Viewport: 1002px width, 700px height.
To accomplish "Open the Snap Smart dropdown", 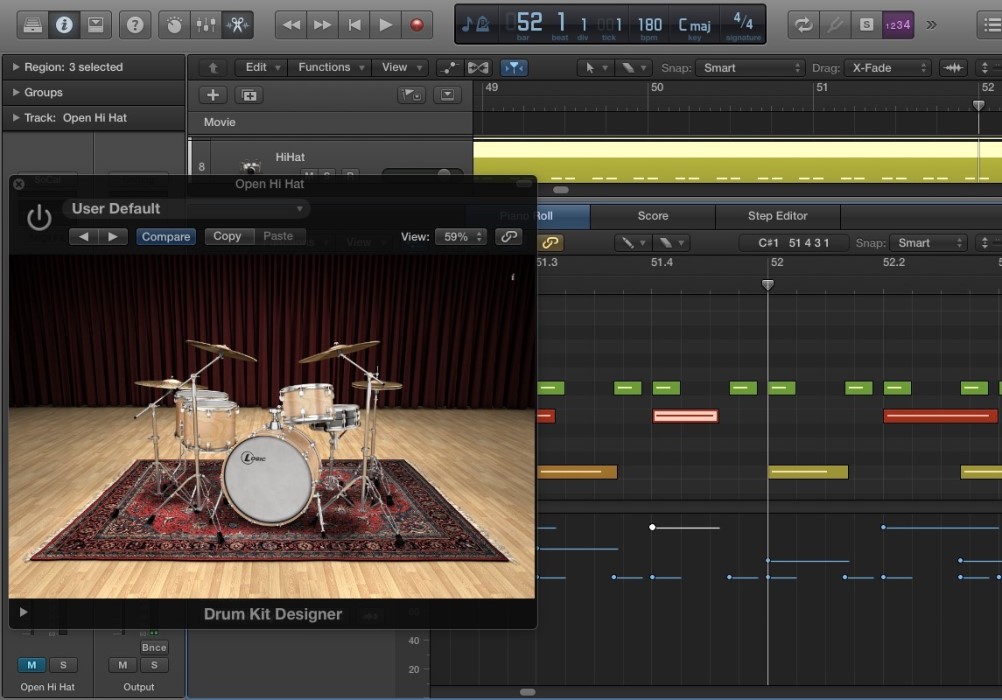I will [x=749, y=67].
